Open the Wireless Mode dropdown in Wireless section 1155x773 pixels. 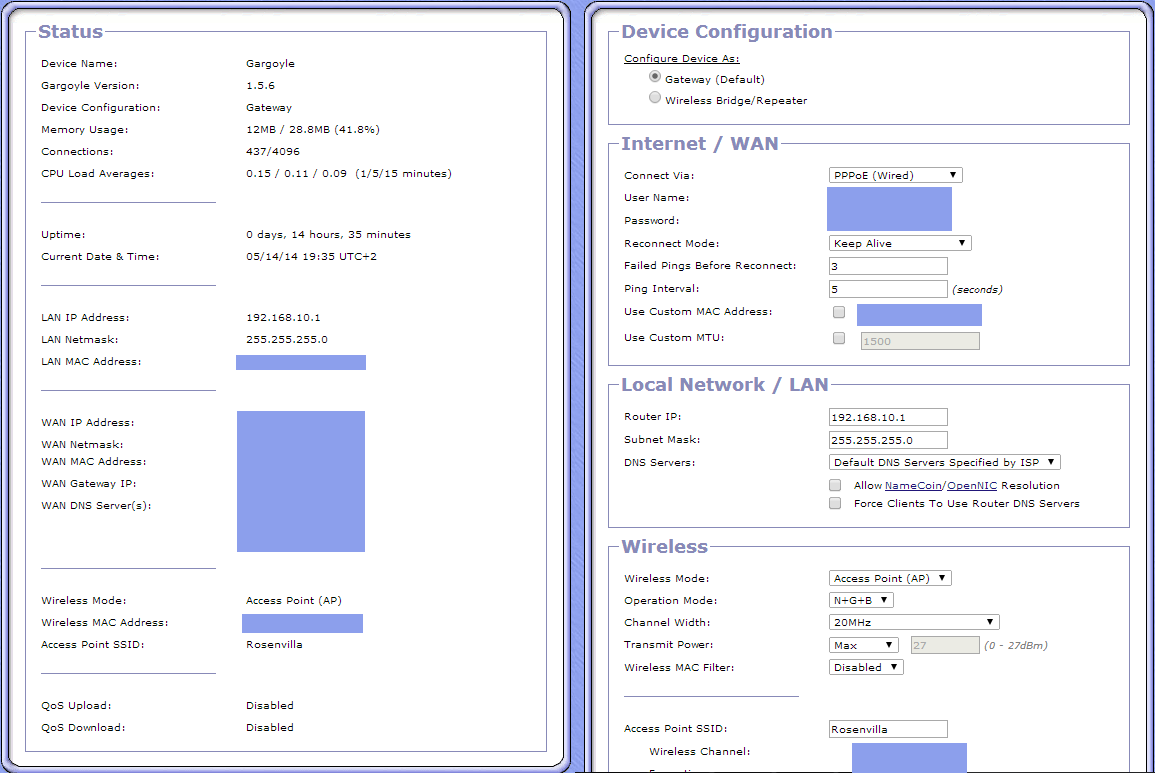[890, 578]
